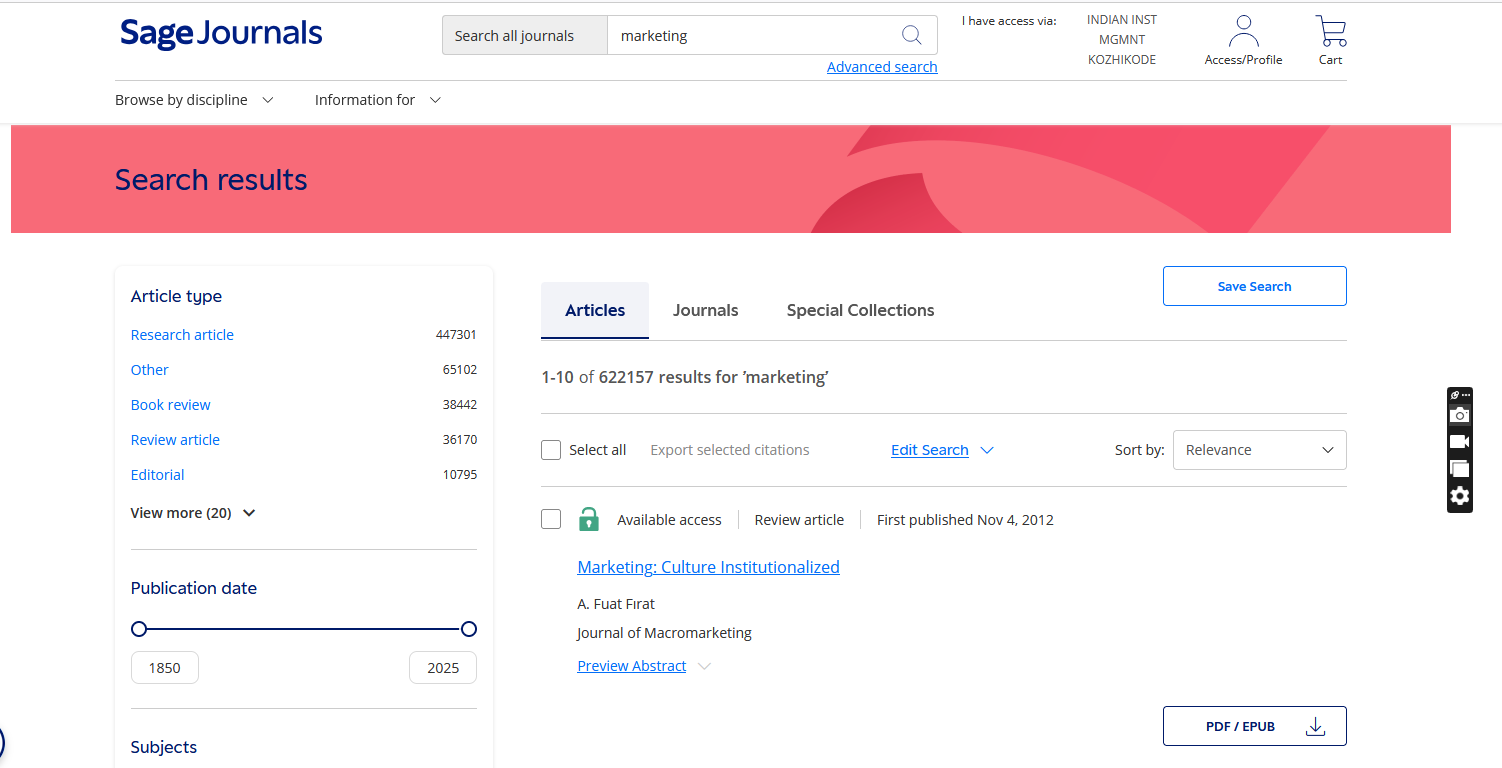This screenshot has height=768, width=1502.
Task: Click the video record icon in floating toolbar
Action: coord(1459,441)
